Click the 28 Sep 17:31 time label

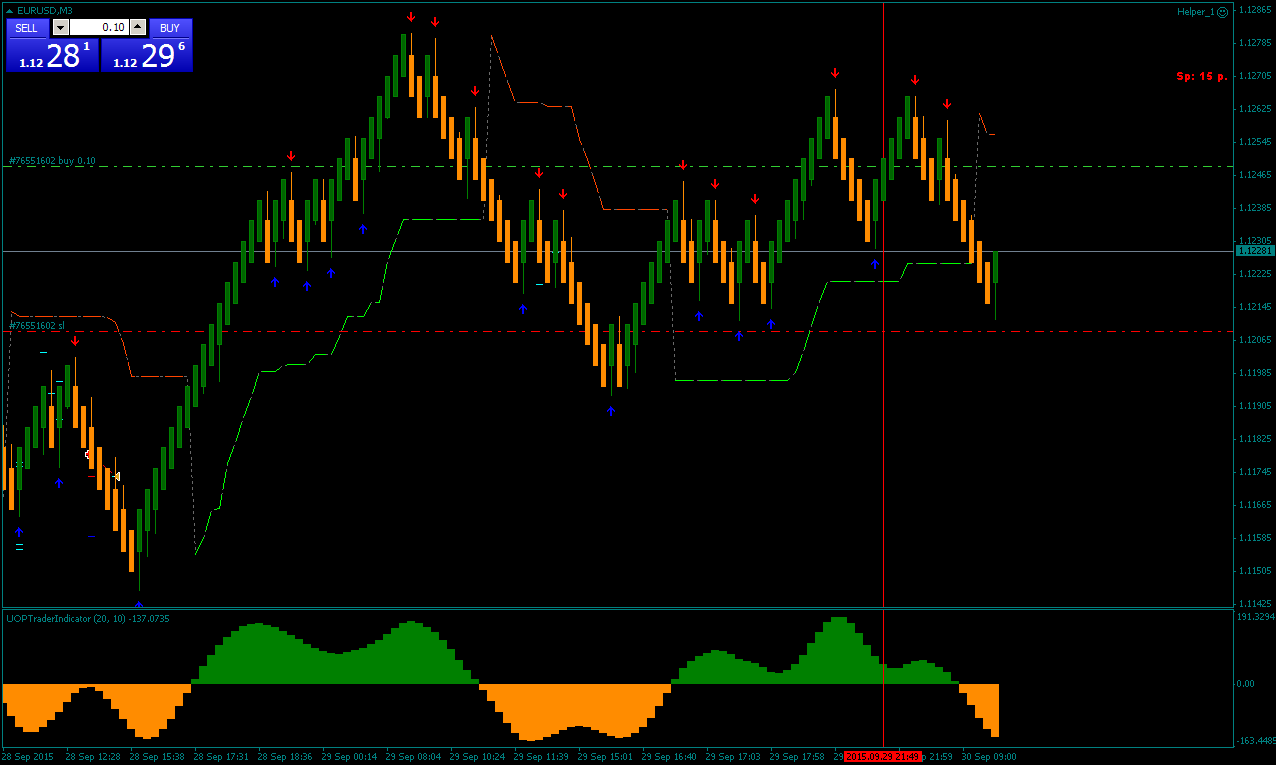pos(221,757)
